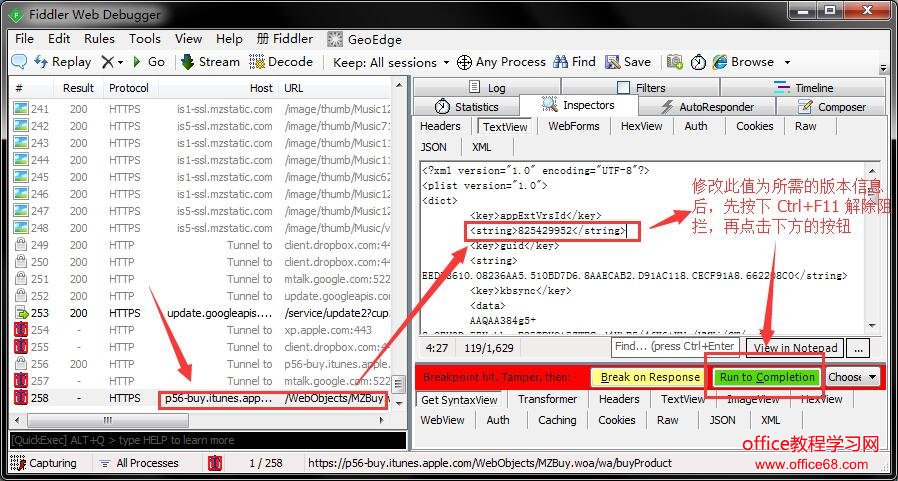Click View in Notepad button
Image resolution: width=898 pixels, height=481 pixels.
(795, 348)
